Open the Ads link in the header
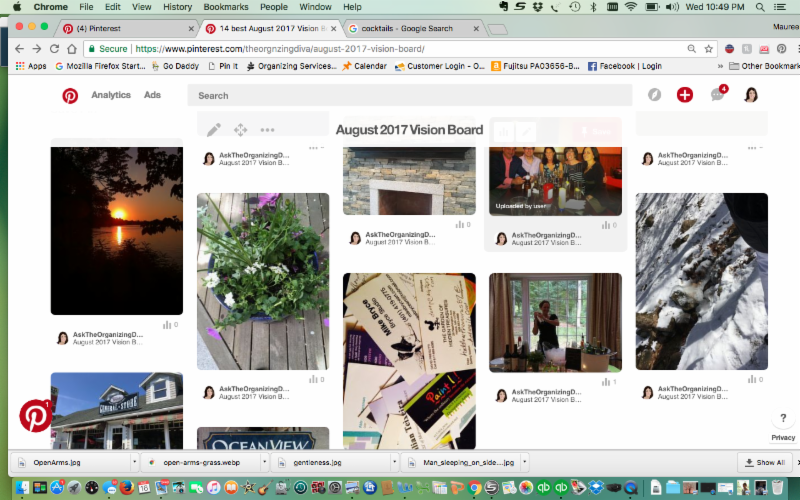Viewport: 800px width, 500px height. point(152,95)
